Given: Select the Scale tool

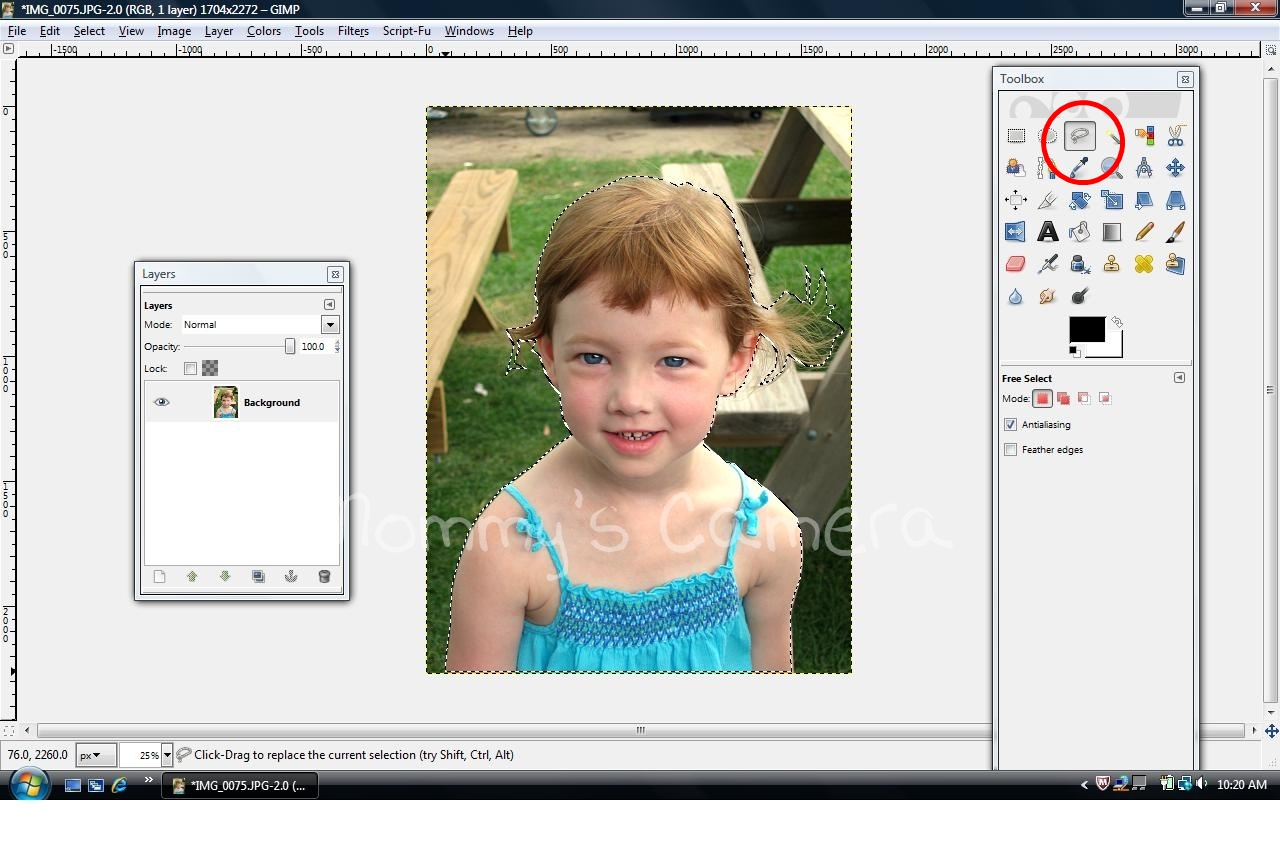Looking at the screenshot, I should click(1112, 200).
